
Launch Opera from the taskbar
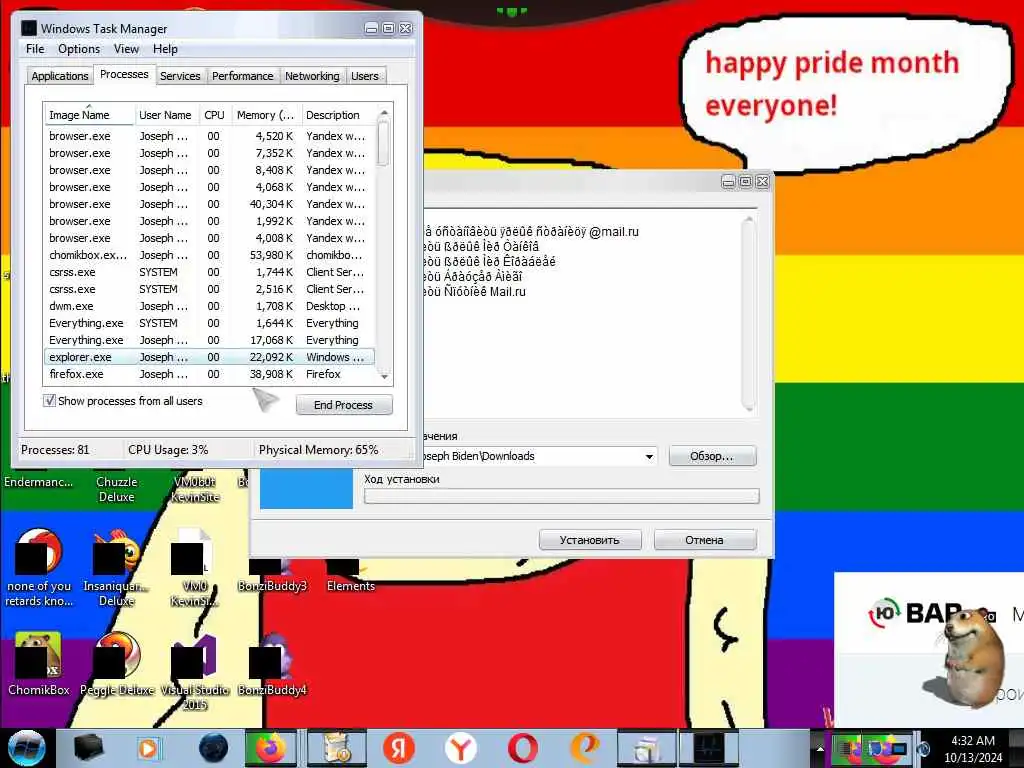click(522, 748)
